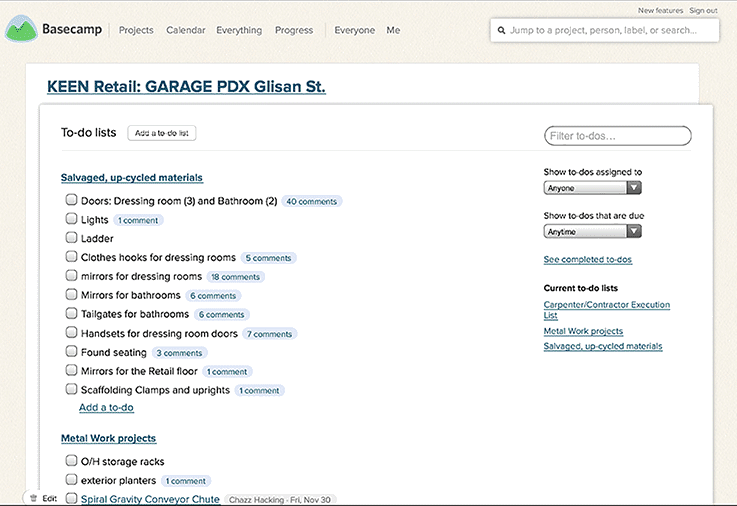Open the assigned-to Anyone dropdown
Screen dimensions: 737x506
click(592, 188)
